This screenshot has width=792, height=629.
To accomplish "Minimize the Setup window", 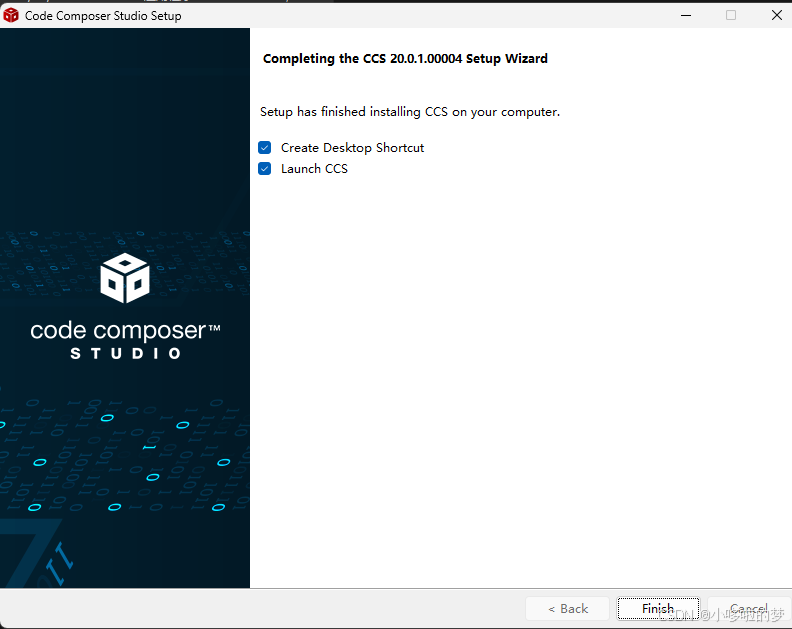I will pyautogui.click(x=685, y=15).
